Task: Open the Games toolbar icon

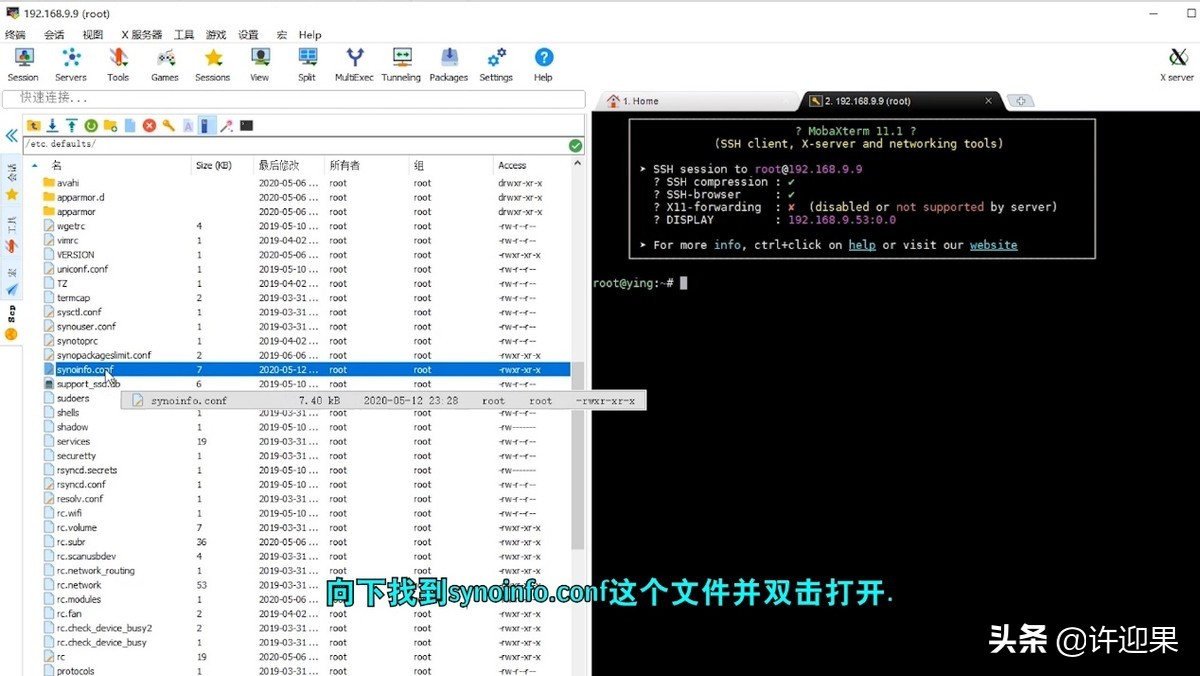Action: (x=165, y=65)
